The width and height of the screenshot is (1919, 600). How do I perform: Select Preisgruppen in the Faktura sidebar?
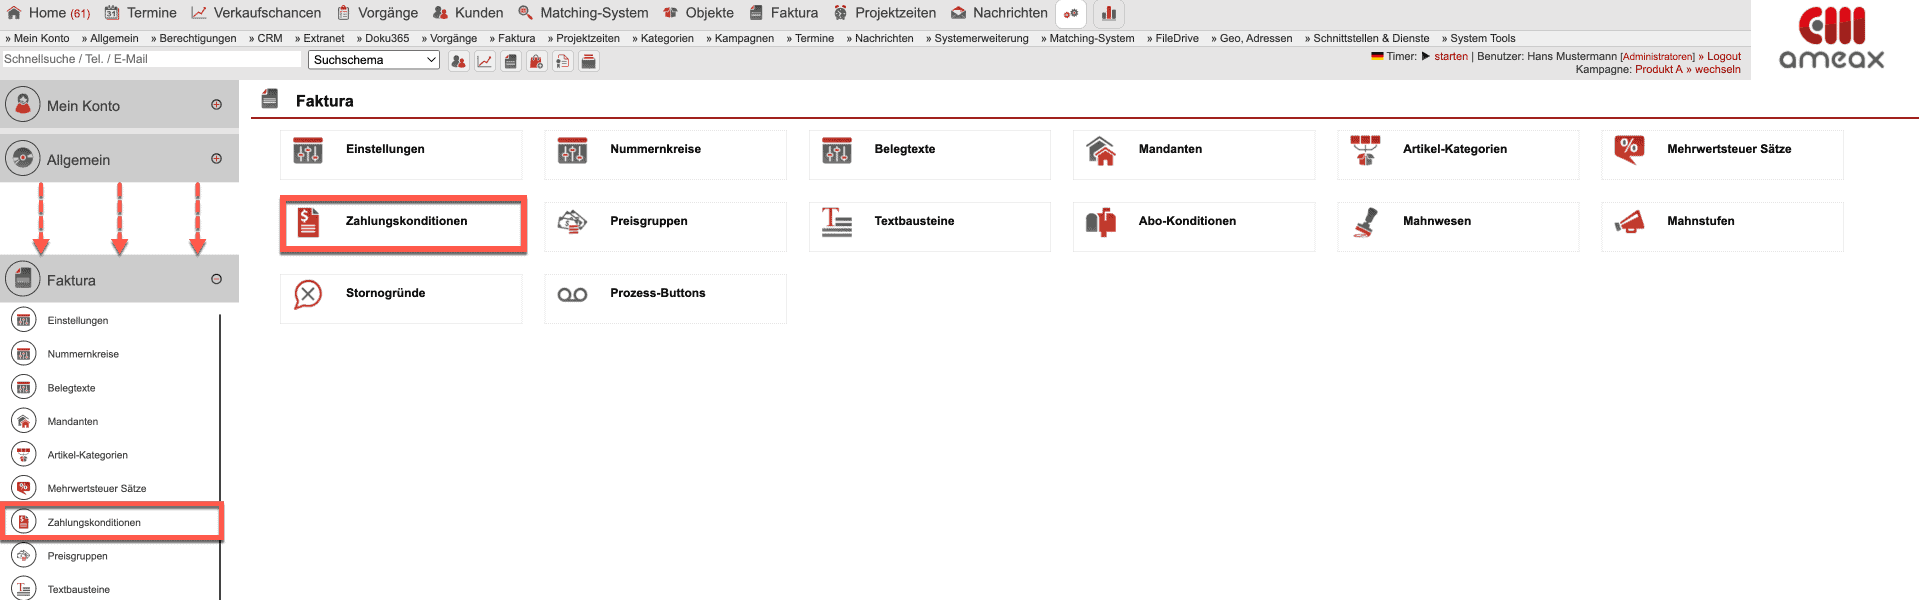[77, 556]
